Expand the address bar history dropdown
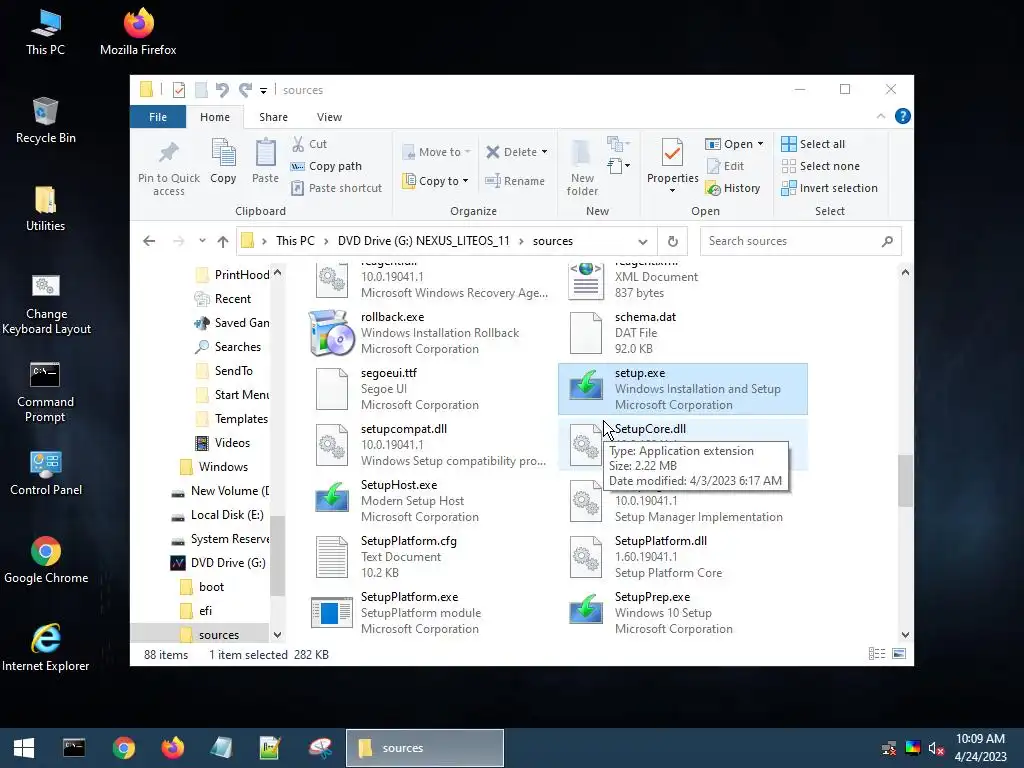The height and width of the screenshot is (768, 1024). 643,242
